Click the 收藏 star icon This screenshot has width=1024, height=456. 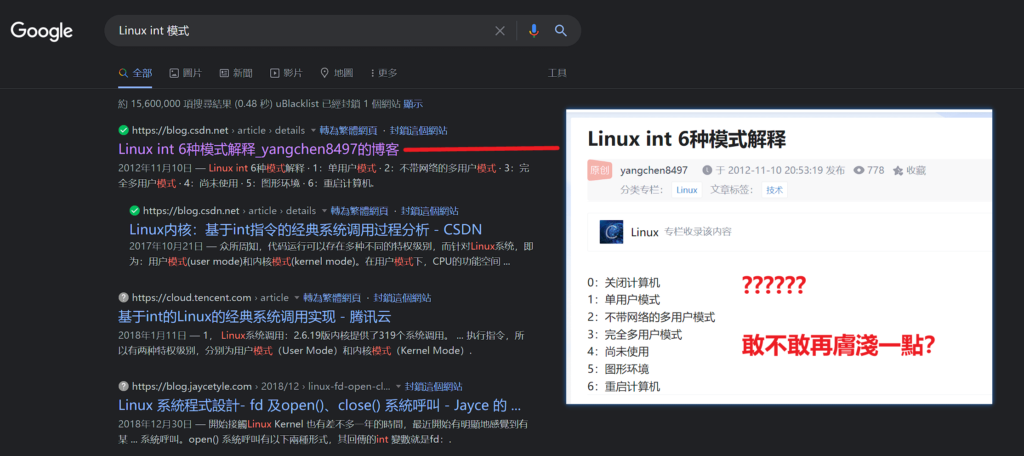click(898, 171)
